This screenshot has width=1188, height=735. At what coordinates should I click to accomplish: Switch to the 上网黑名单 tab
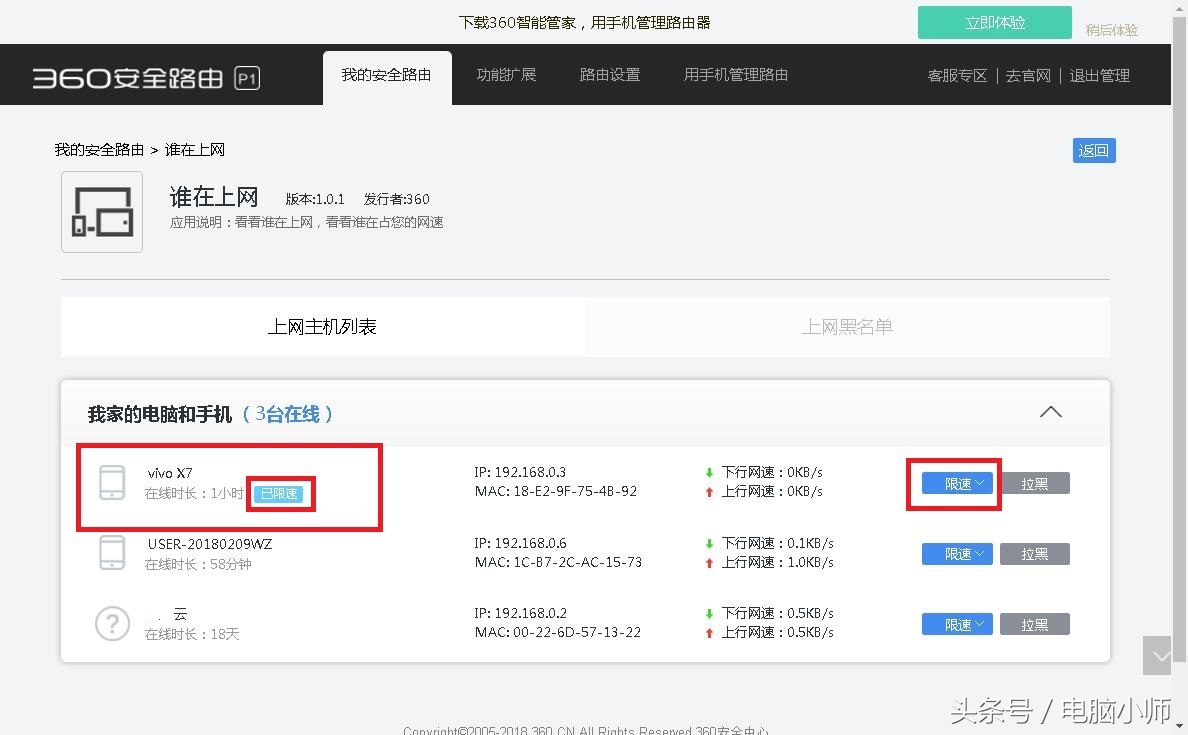pyautogui.click(x=847, y=326)
